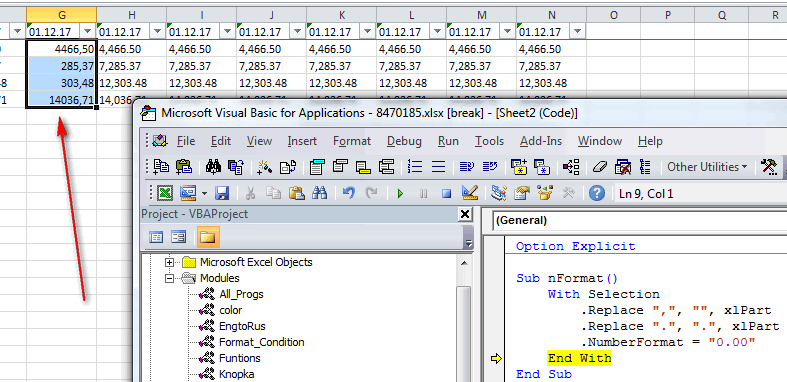Click the Find binoculars icon in standard toolbar
The width and height of the screenshot is (787, 382).
(319, 193)
